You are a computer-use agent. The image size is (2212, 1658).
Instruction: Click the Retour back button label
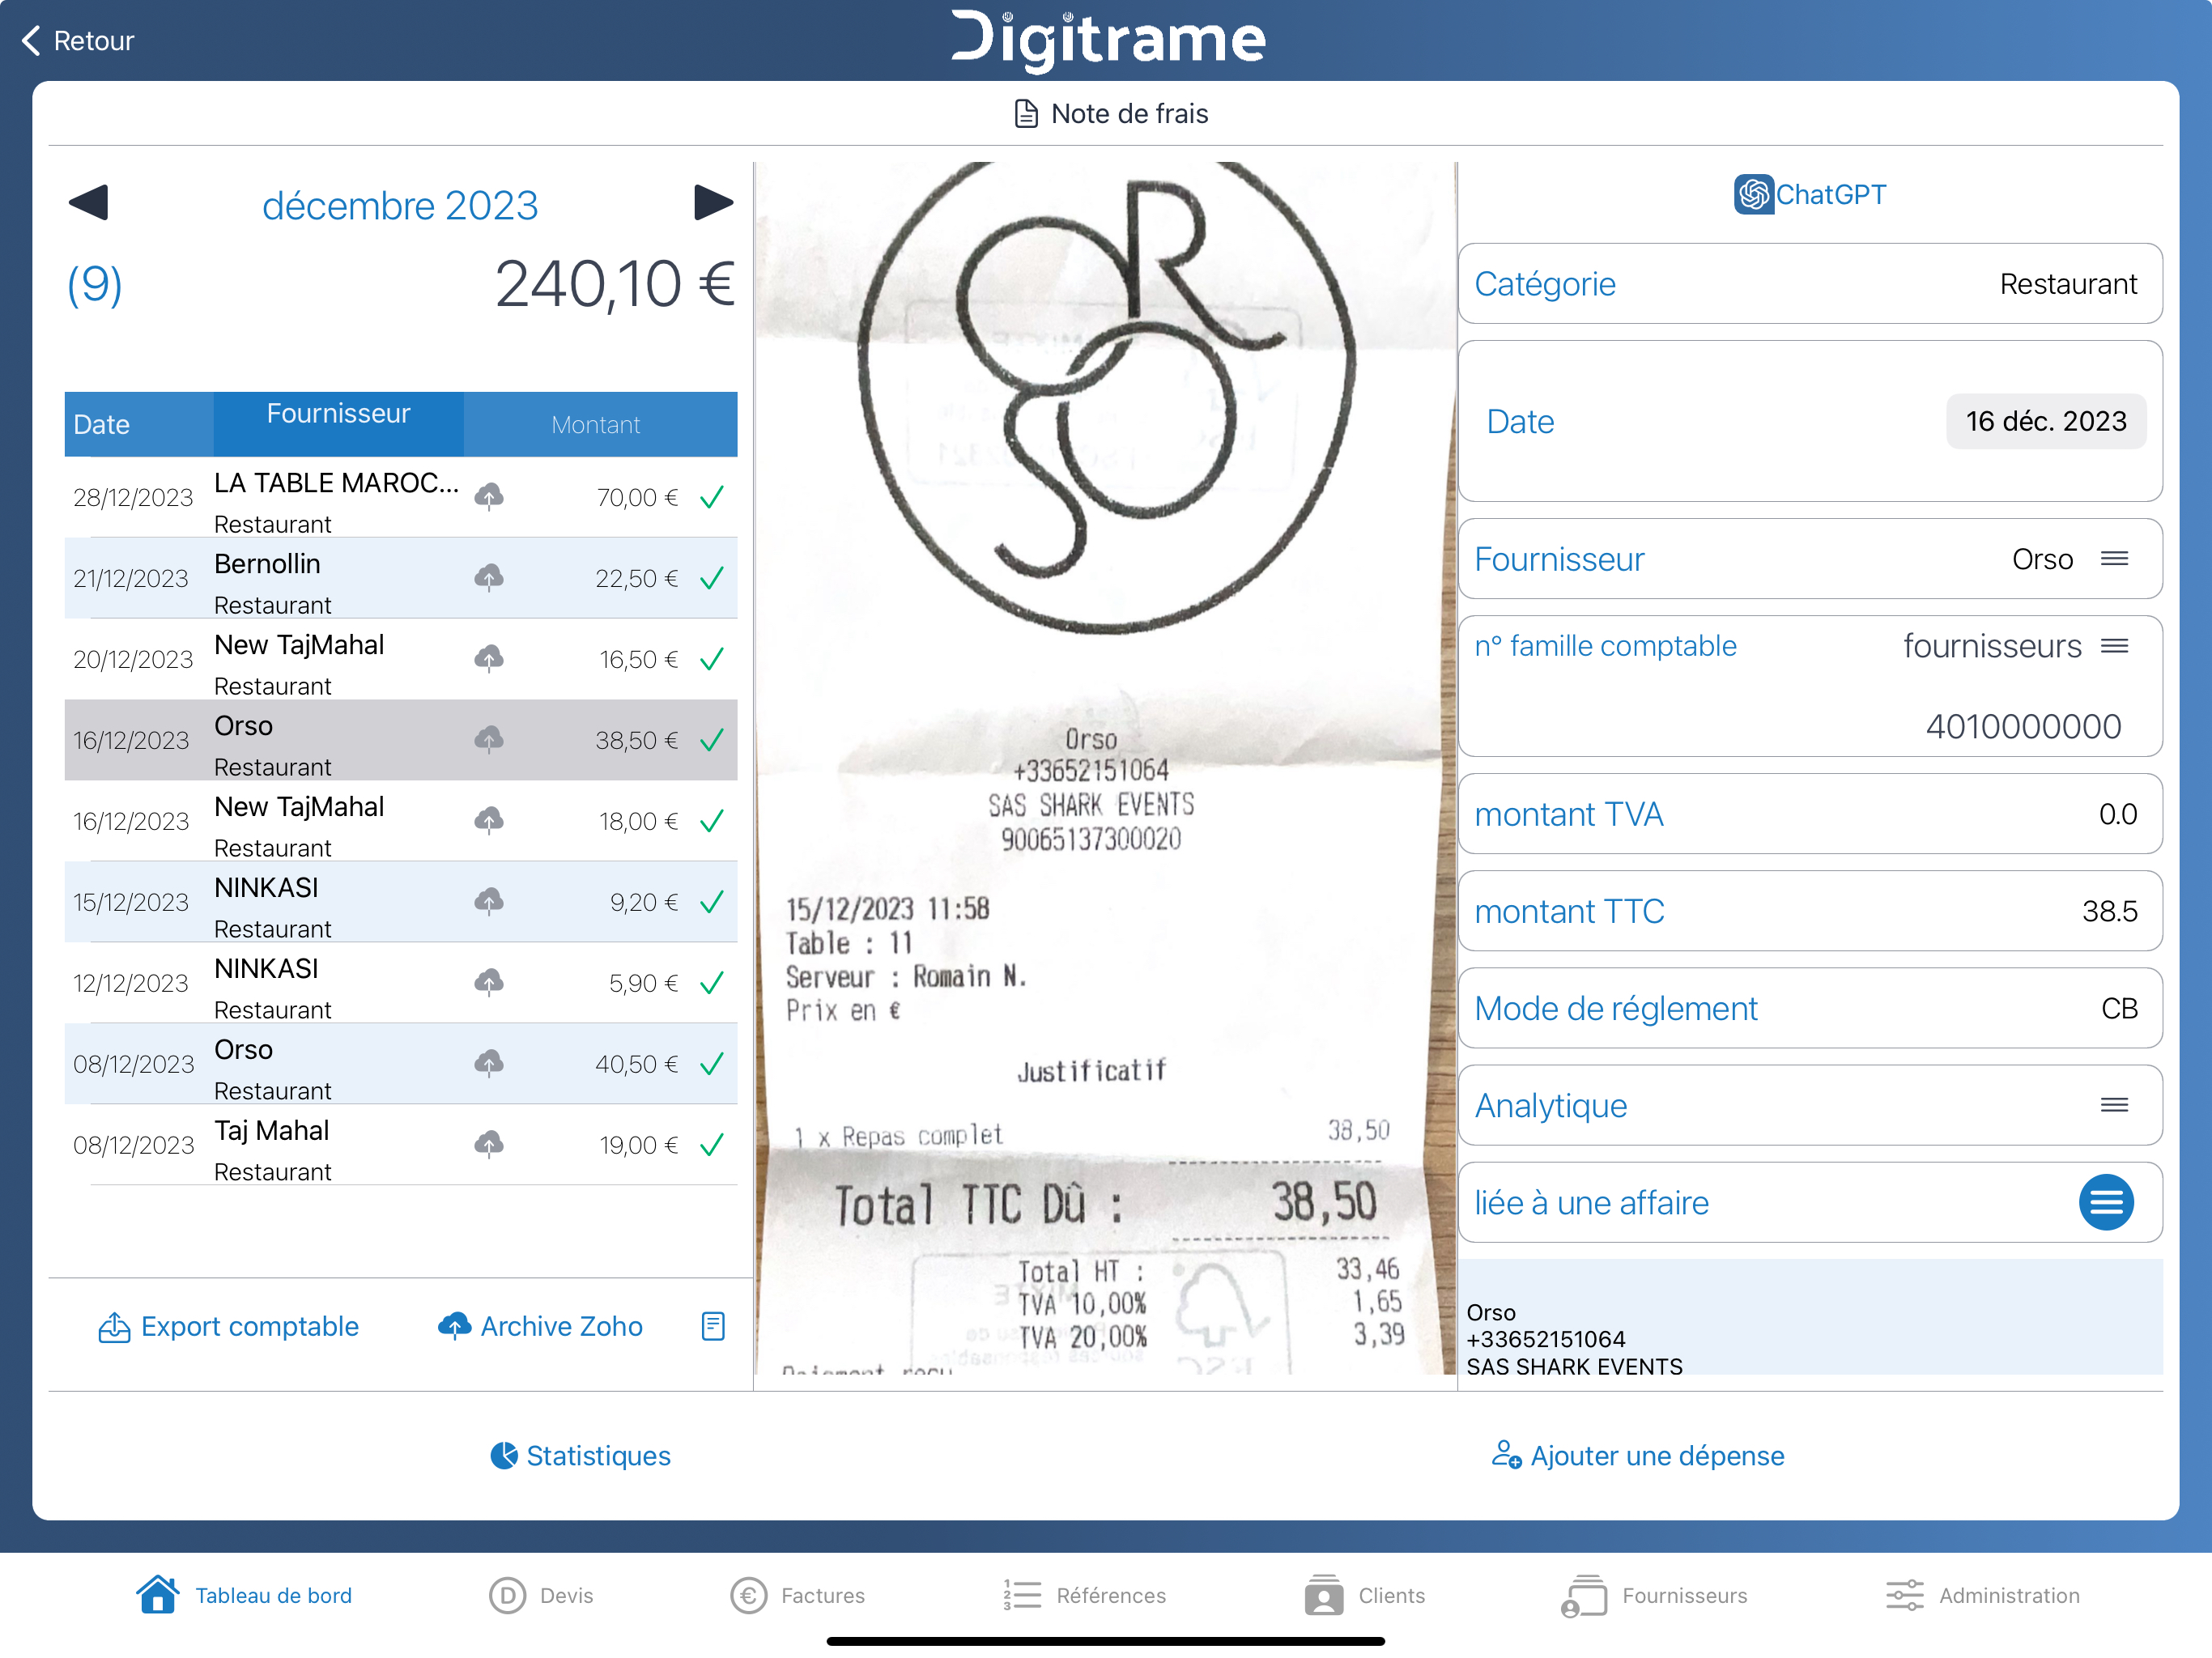tap(94, 41)
